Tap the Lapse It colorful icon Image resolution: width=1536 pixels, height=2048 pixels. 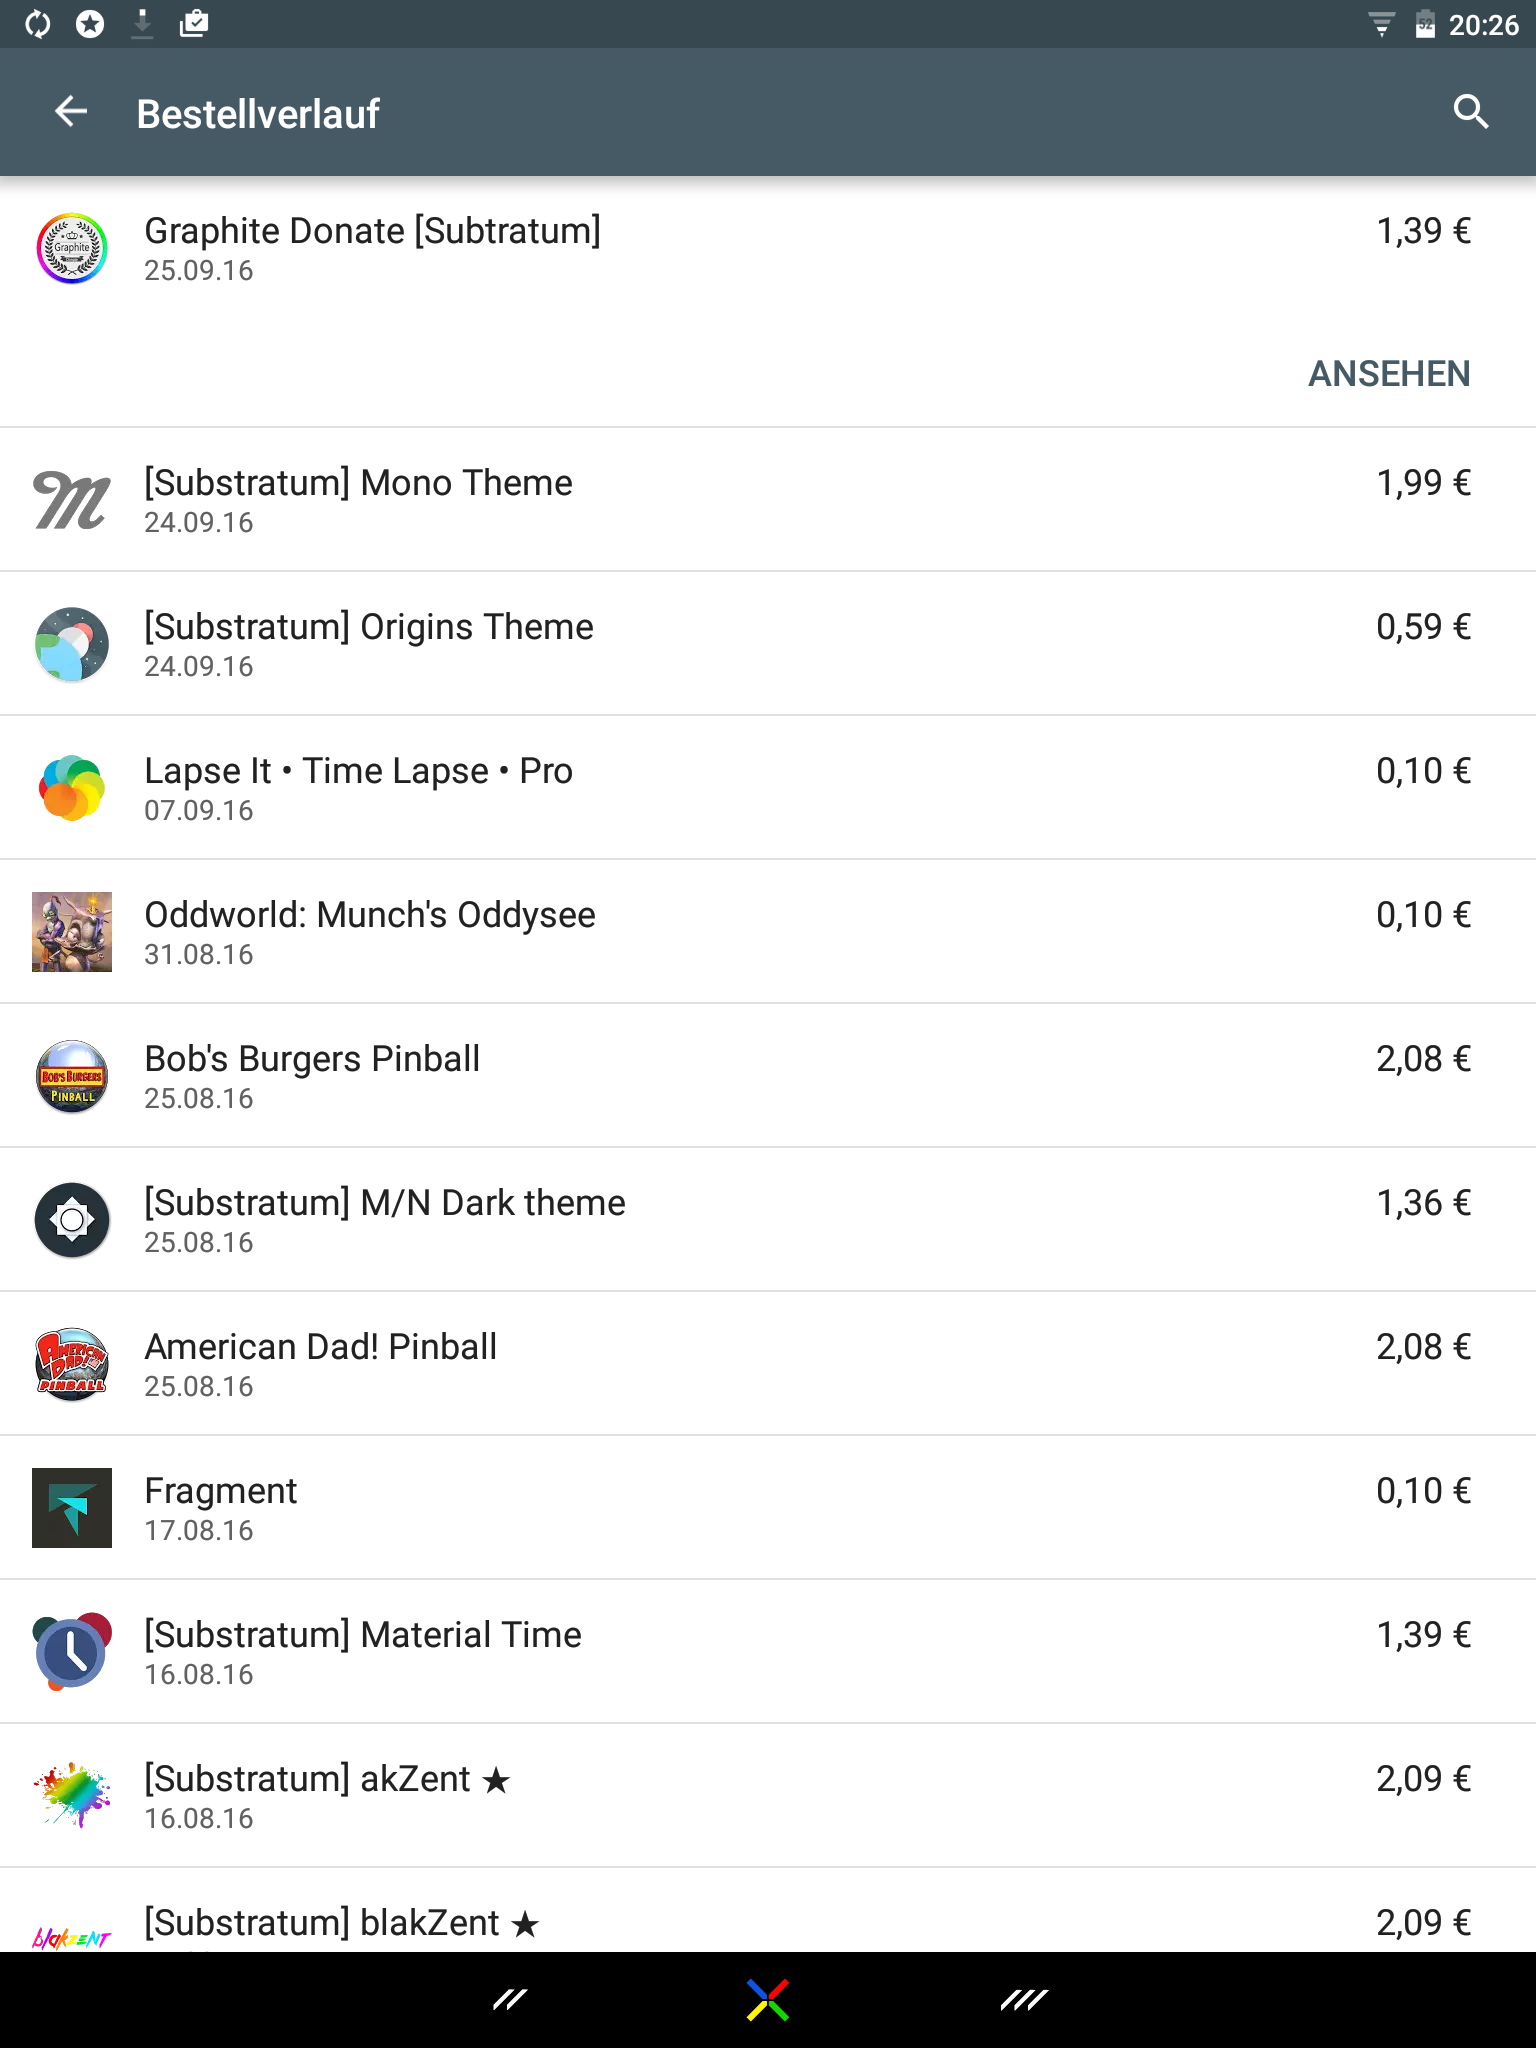pyautogui.click(x=72, y=788)
